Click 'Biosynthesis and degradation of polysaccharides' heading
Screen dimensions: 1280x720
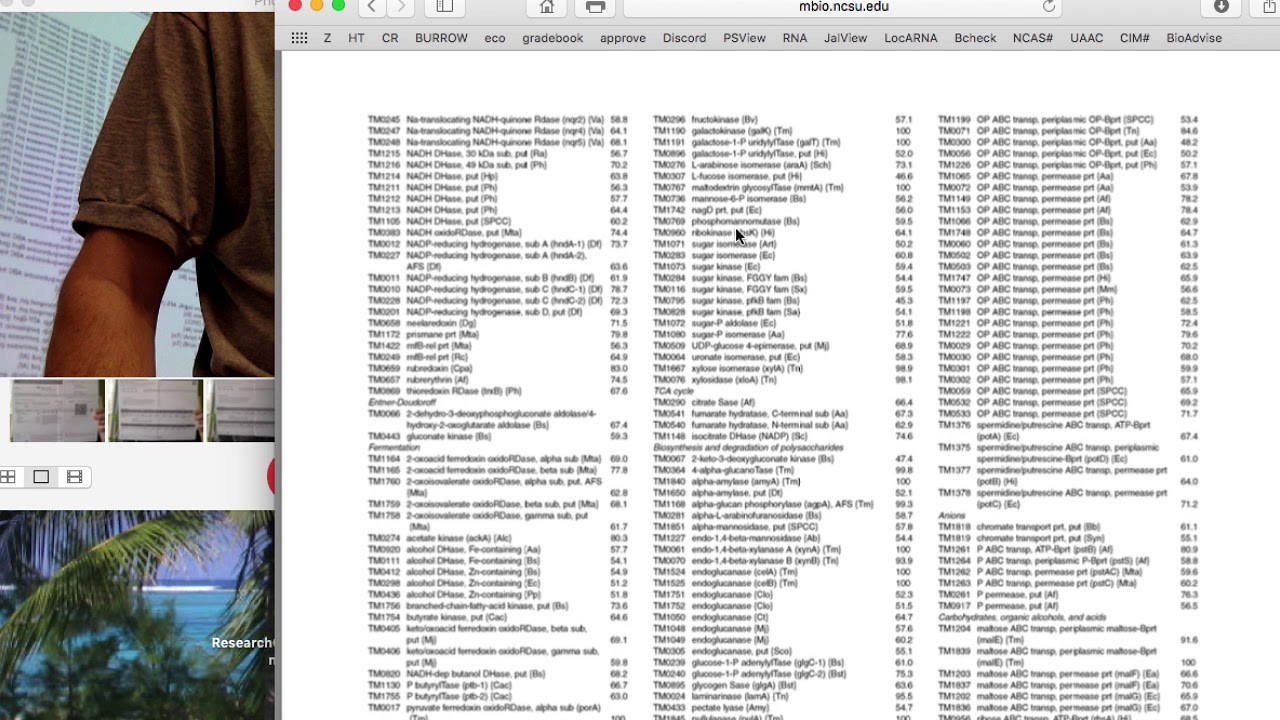748,448
